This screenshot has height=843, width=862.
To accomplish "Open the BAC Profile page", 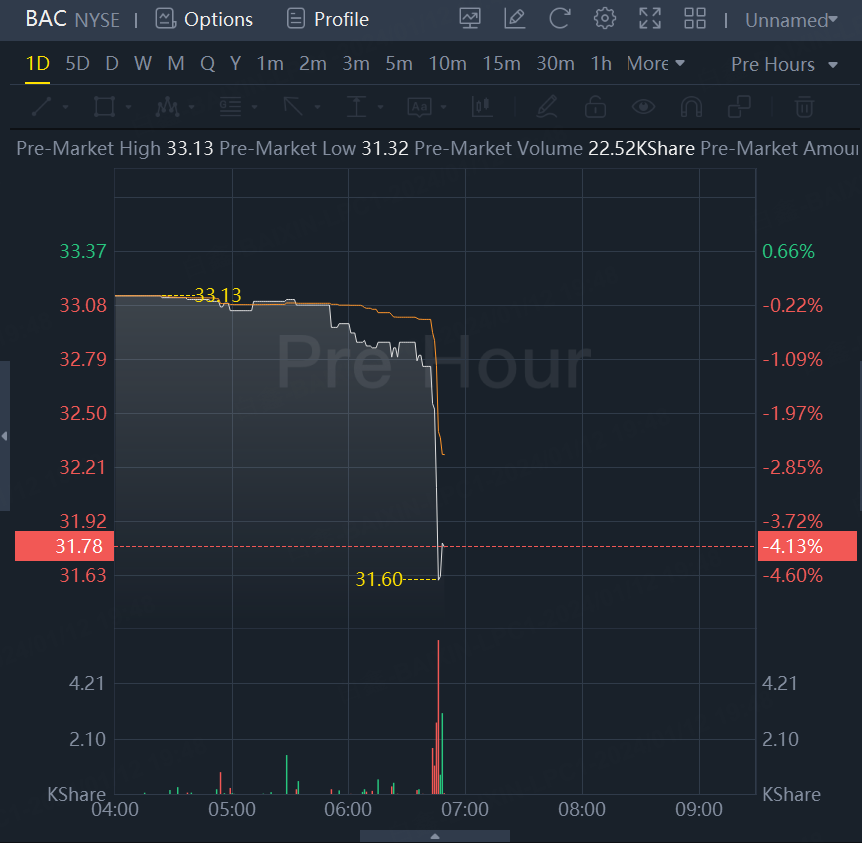I will pos(327,19).
